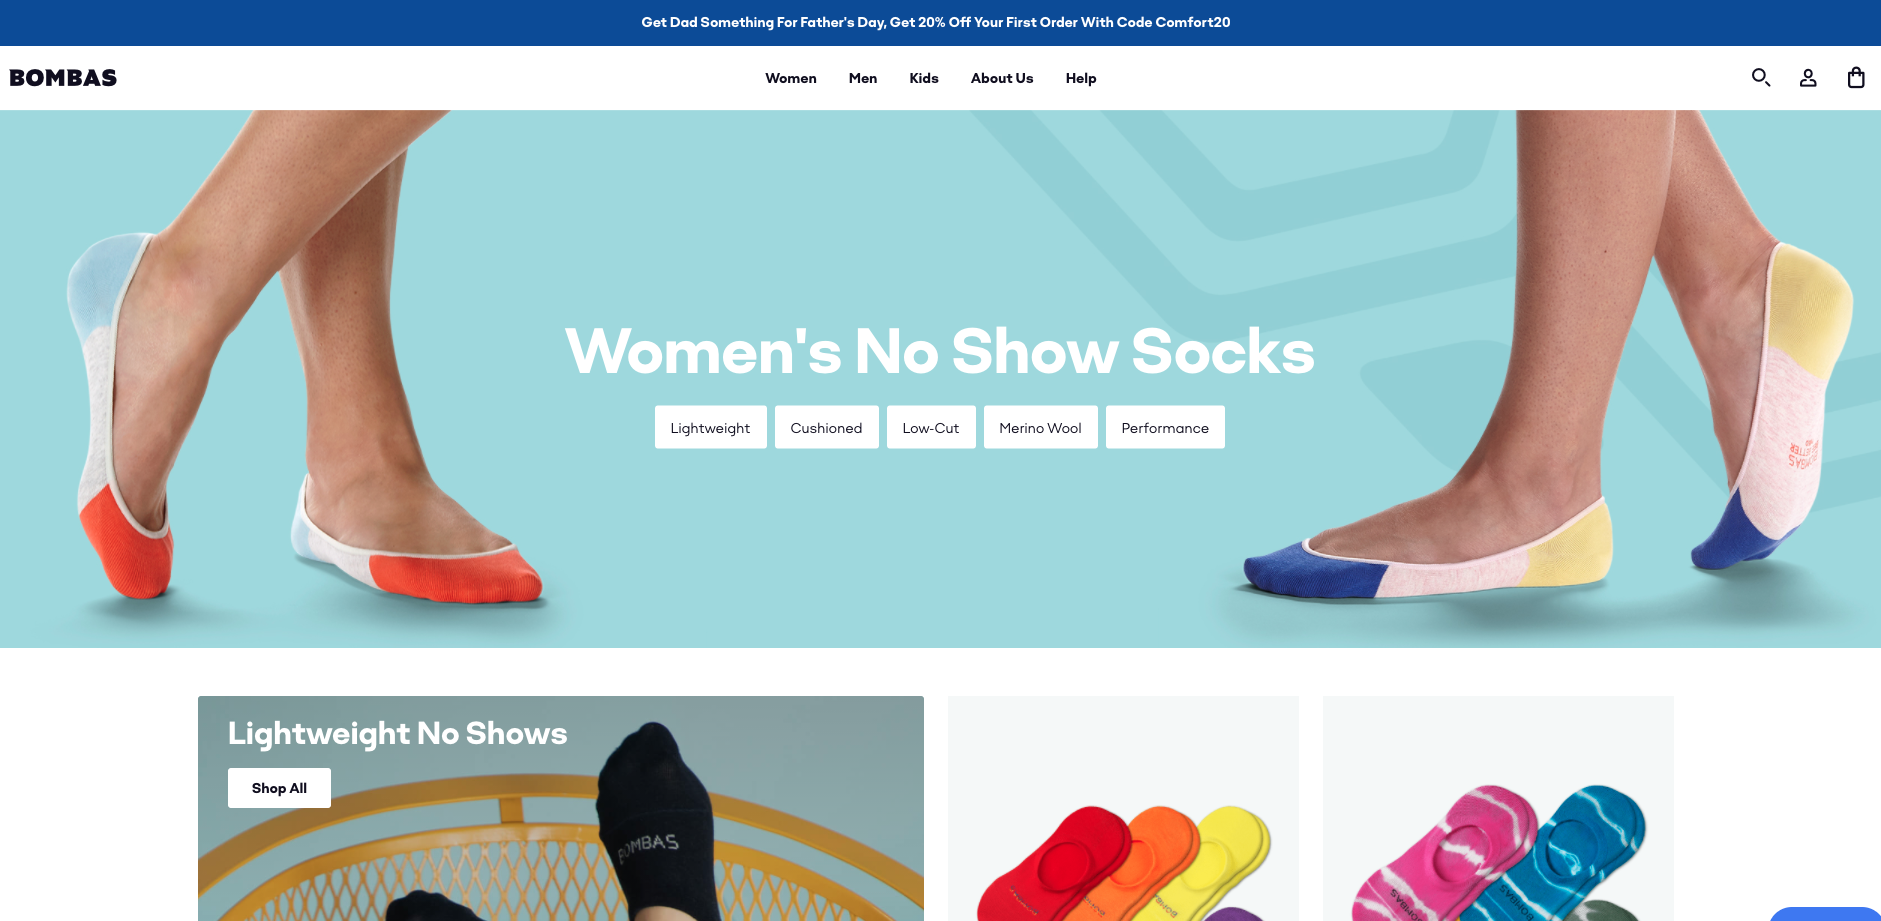Open the Women menu
Viewport: 1881px width, 921px height.
(791, 78)
